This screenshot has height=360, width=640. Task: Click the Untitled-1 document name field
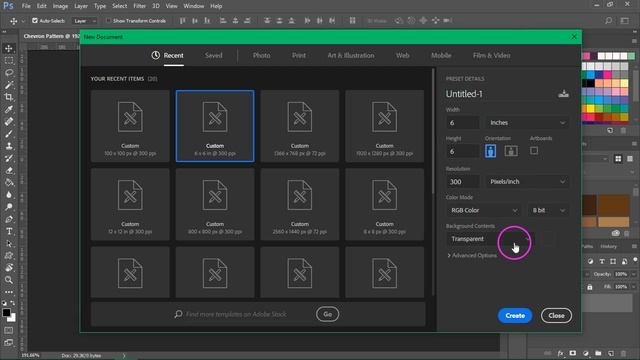500,94
